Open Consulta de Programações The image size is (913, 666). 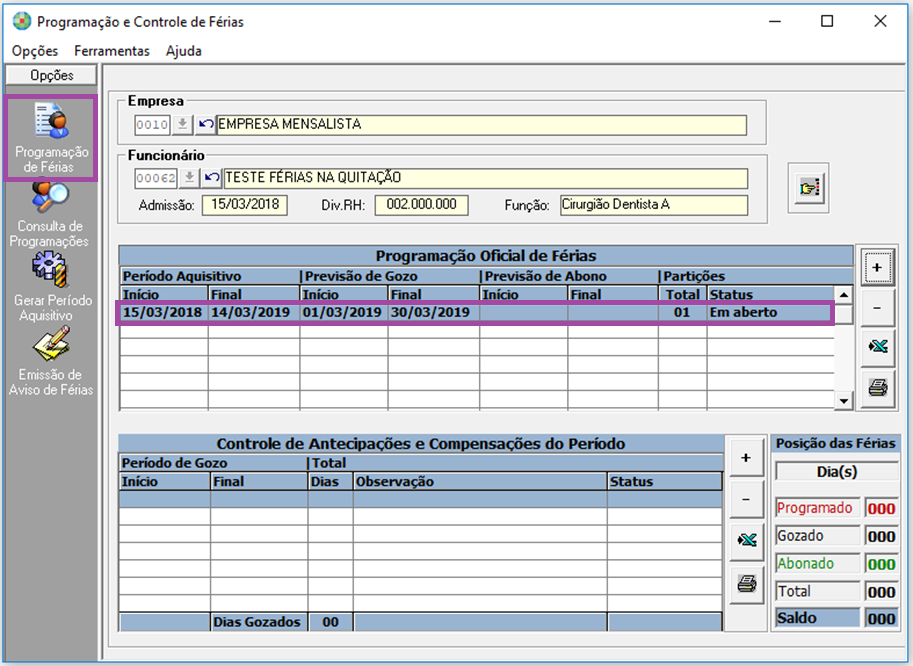pos(50,214)
